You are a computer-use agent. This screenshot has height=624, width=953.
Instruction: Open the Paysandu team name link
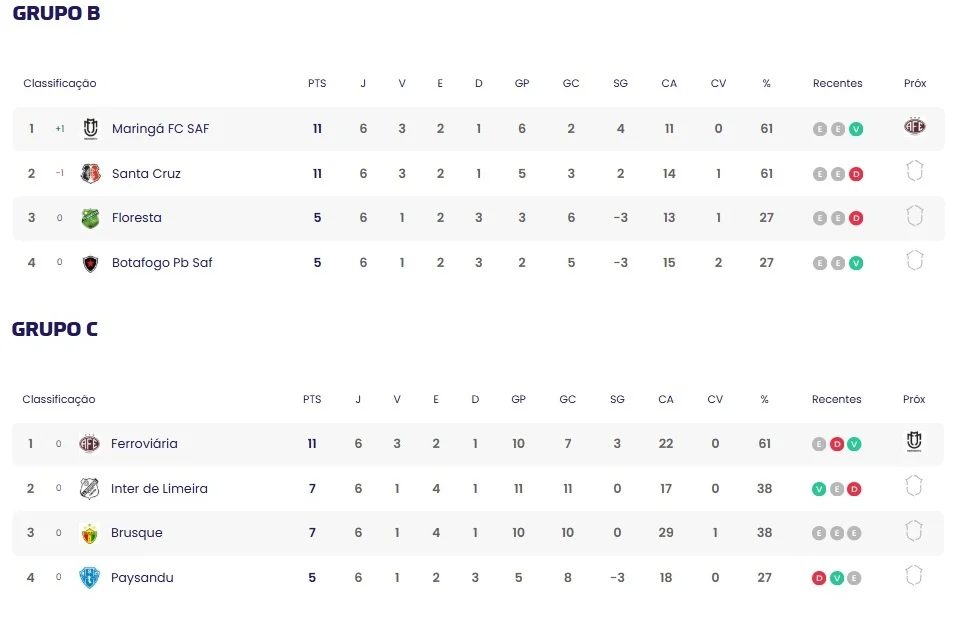(x=142, y=578)
